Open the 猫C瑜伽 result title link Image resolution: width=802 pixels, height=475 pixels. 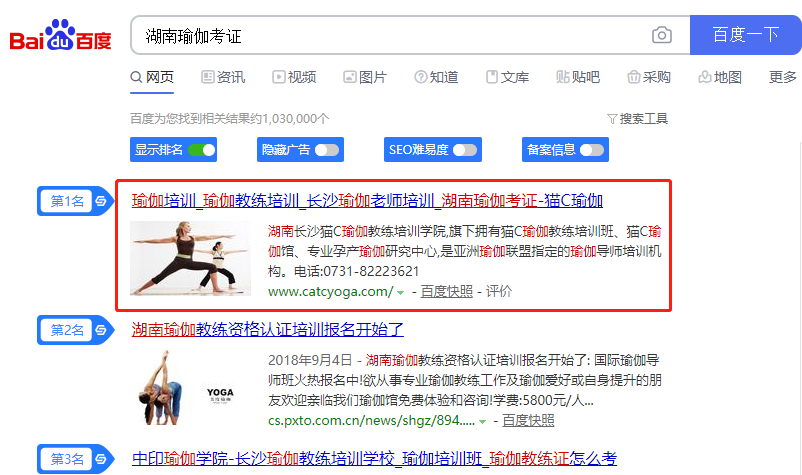click(x=367, y=200)
